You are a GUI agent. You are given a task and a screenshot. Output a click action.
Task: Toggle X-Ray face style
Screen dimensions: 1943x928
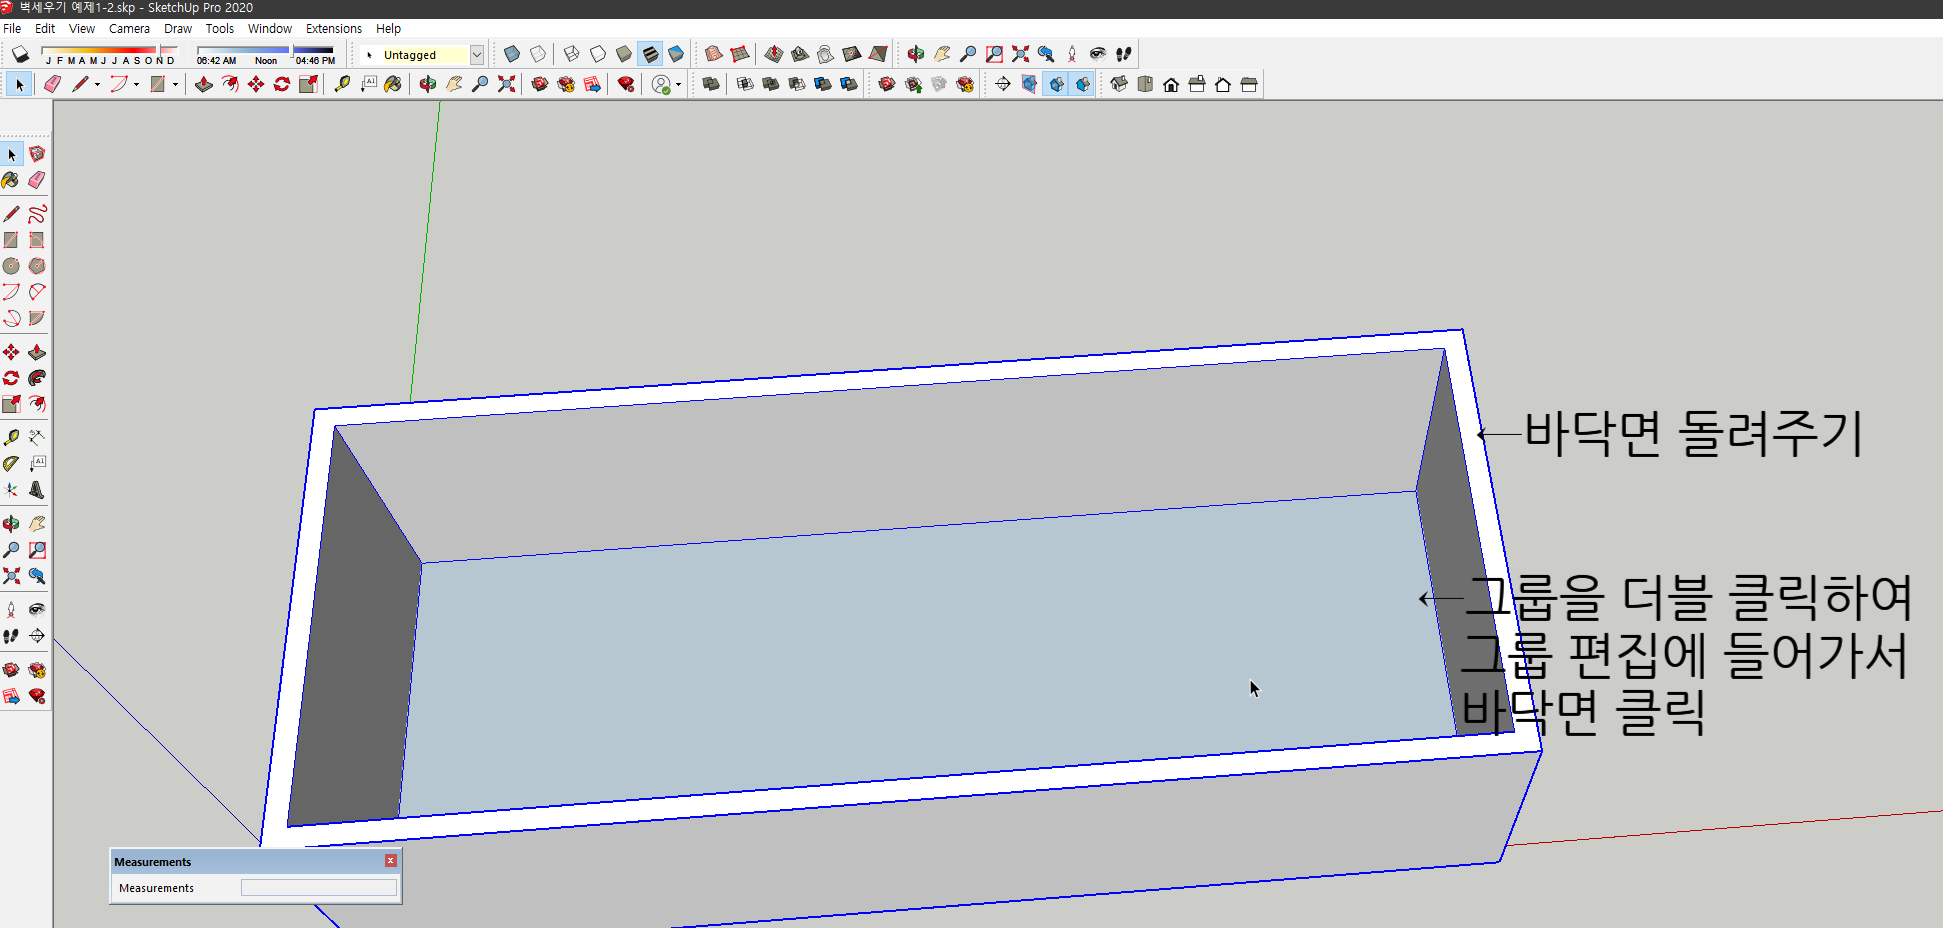(x=511, y=54)
